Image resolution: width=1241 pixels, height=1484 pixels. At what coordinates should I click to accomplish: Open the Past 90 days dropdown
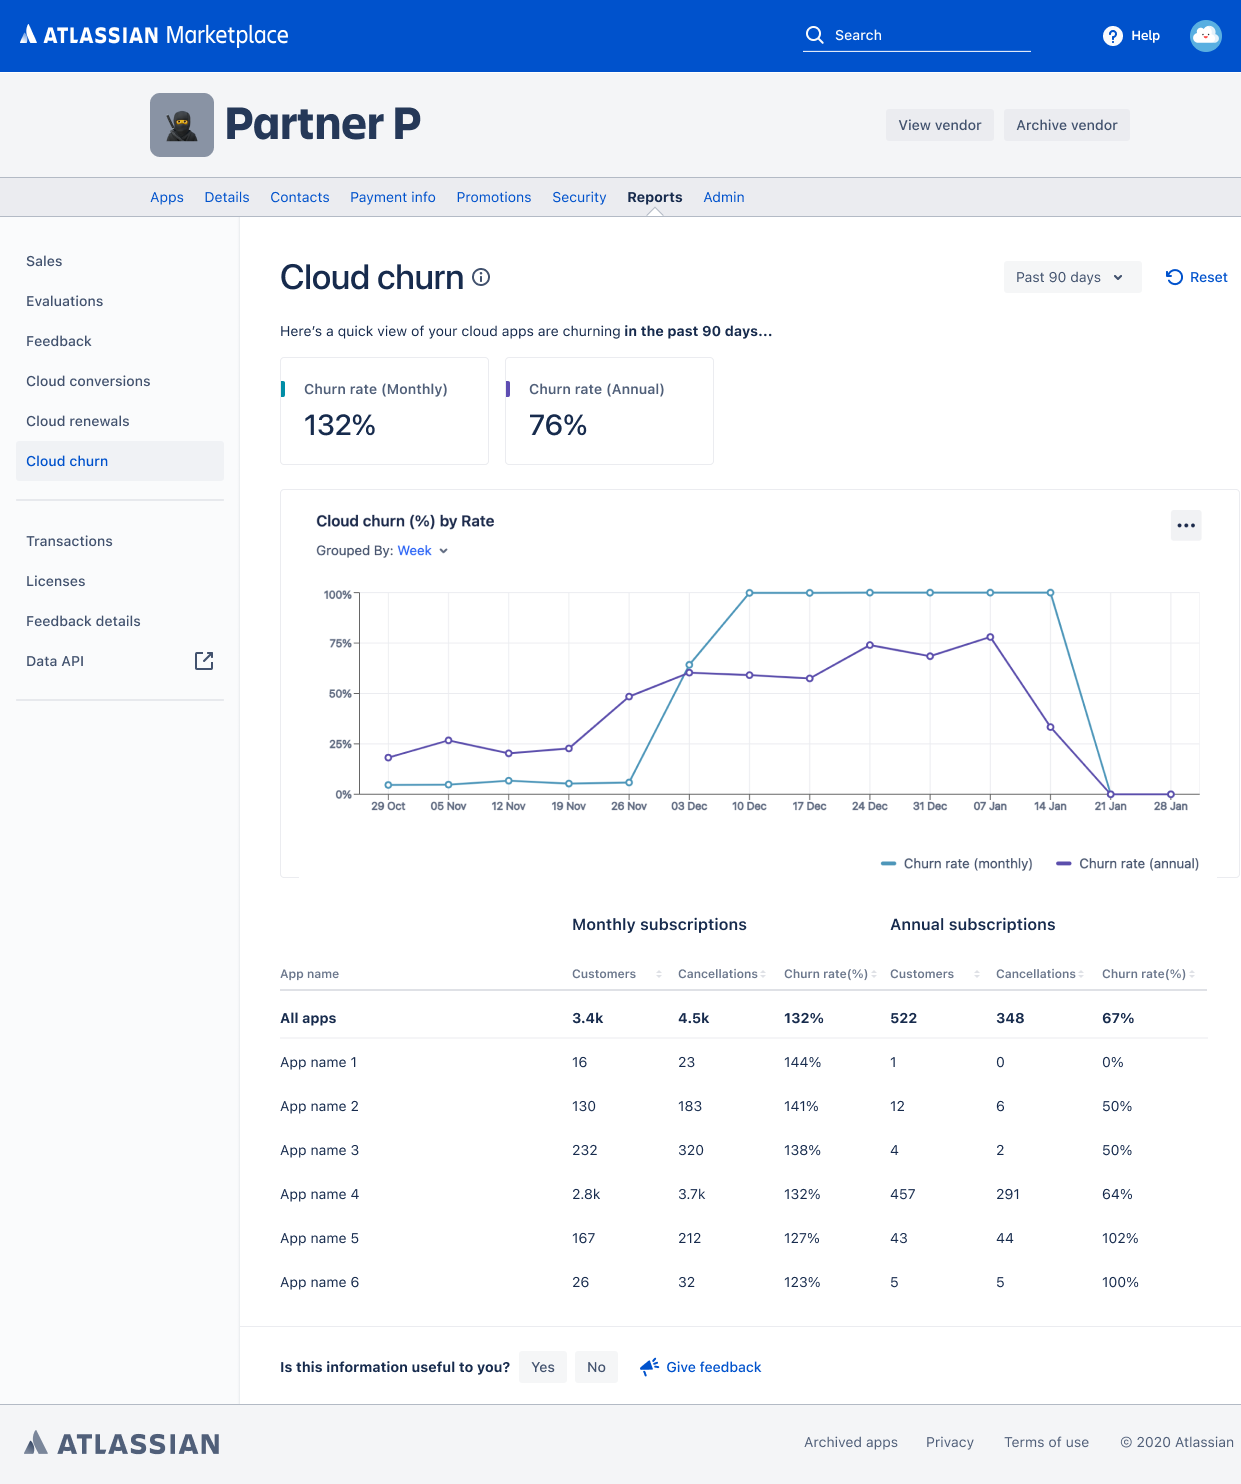[1071, 277]
